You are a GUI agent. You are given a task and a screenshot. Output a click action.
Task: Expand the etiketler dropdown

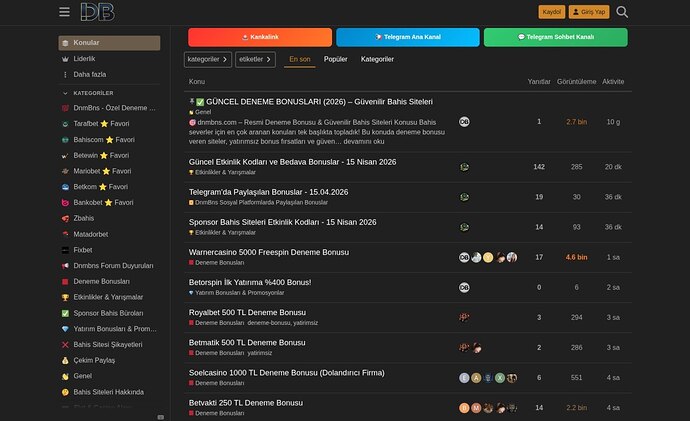point(255,59)
